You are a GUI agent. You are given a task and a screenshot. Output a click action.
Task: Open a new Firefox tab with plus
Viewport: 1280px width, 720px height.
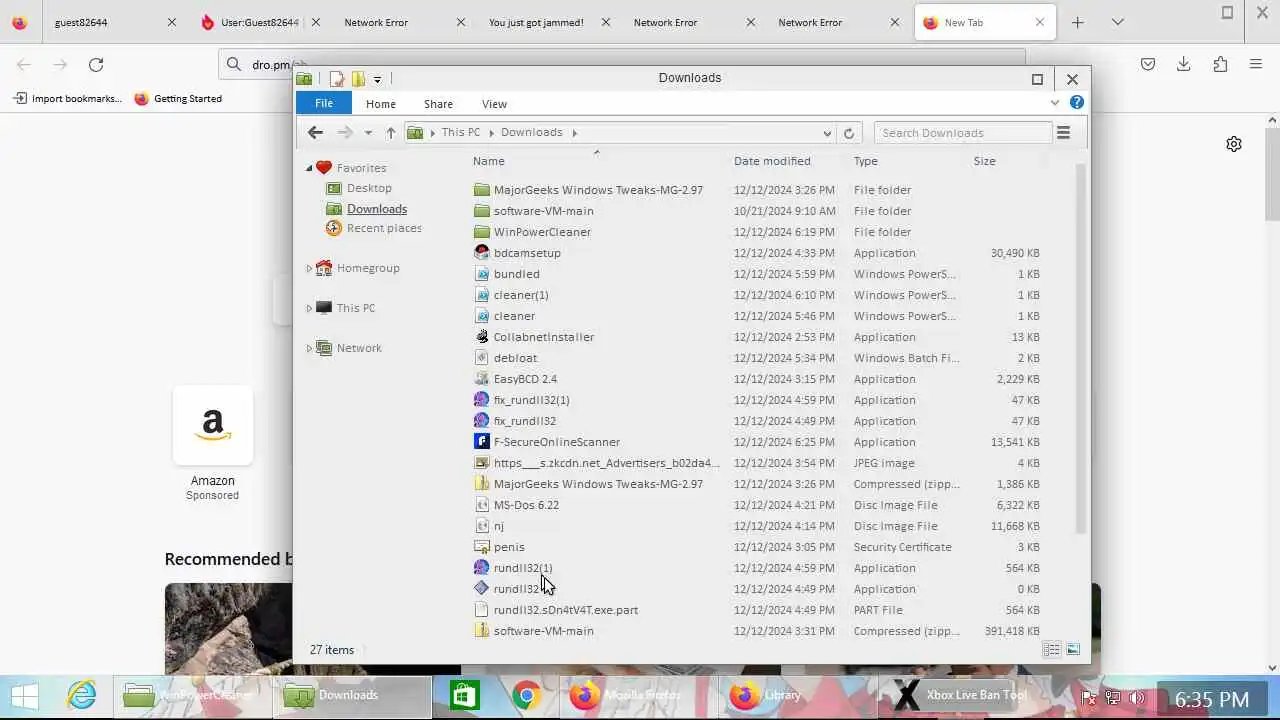pyautogui.click(x=1077, y=22)
